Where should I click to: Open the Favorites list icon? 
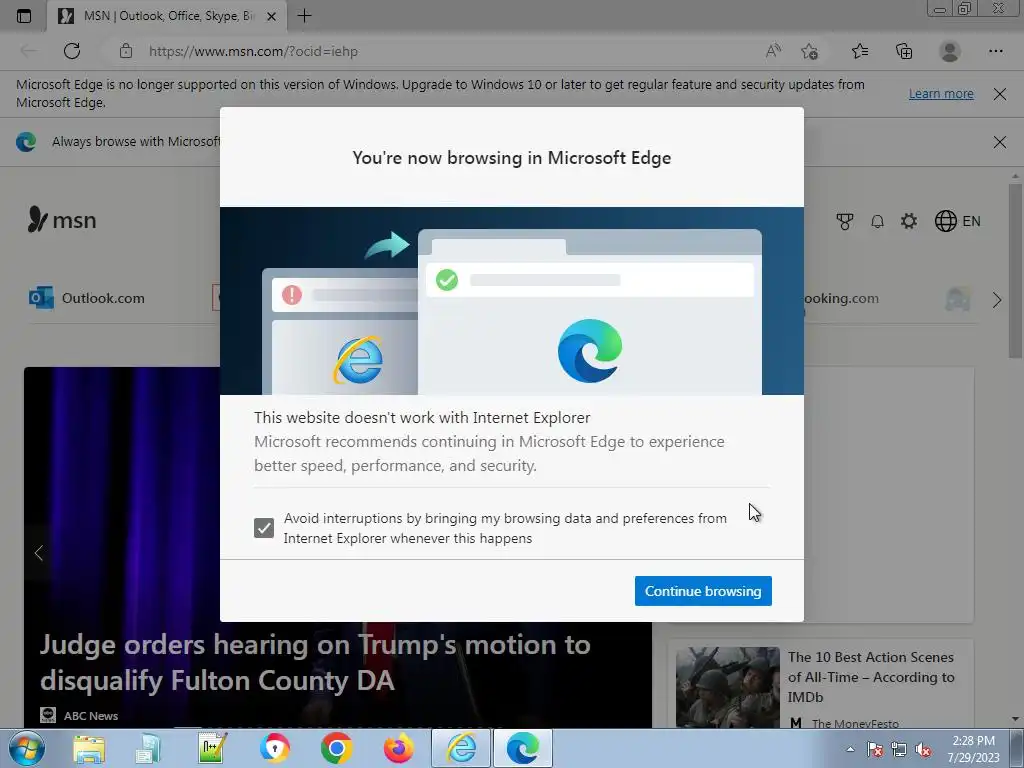click(860, 51)
